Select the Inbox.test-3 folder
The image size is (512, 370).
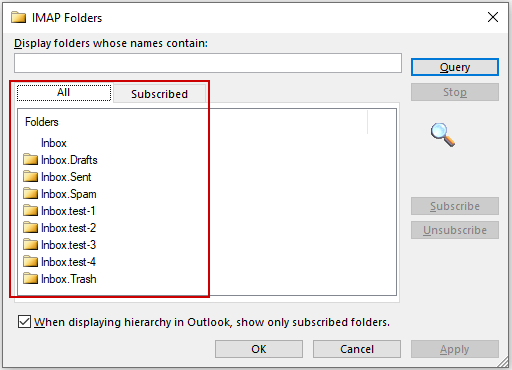[x=60, y=245]
